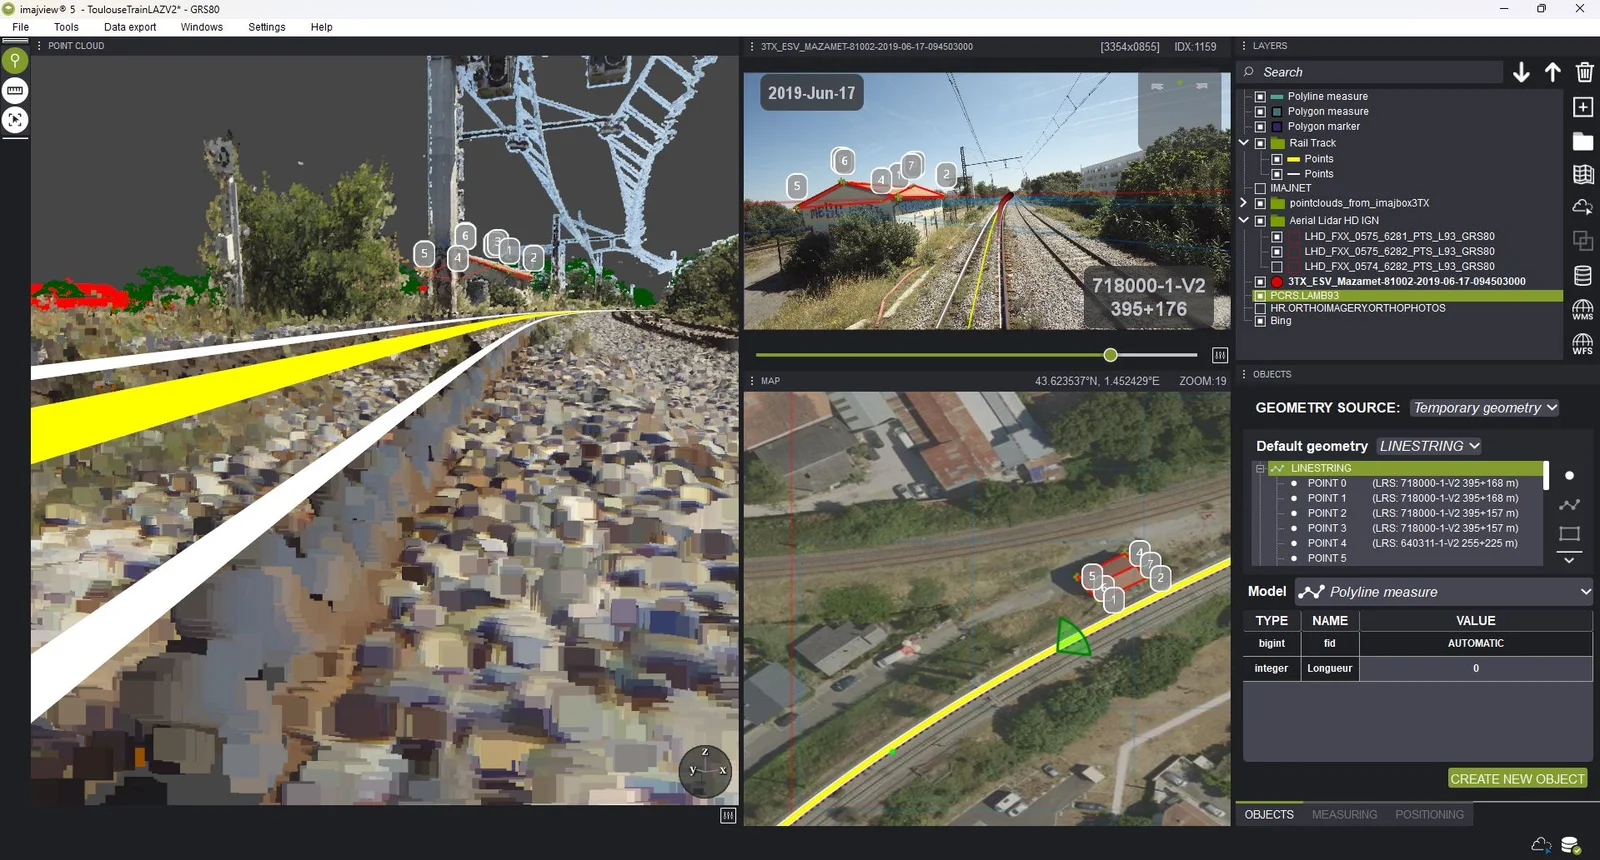Click the geometry points list scrollbar
The height and width of the screenshot is (860, 1600).
tap(1546, 476)
